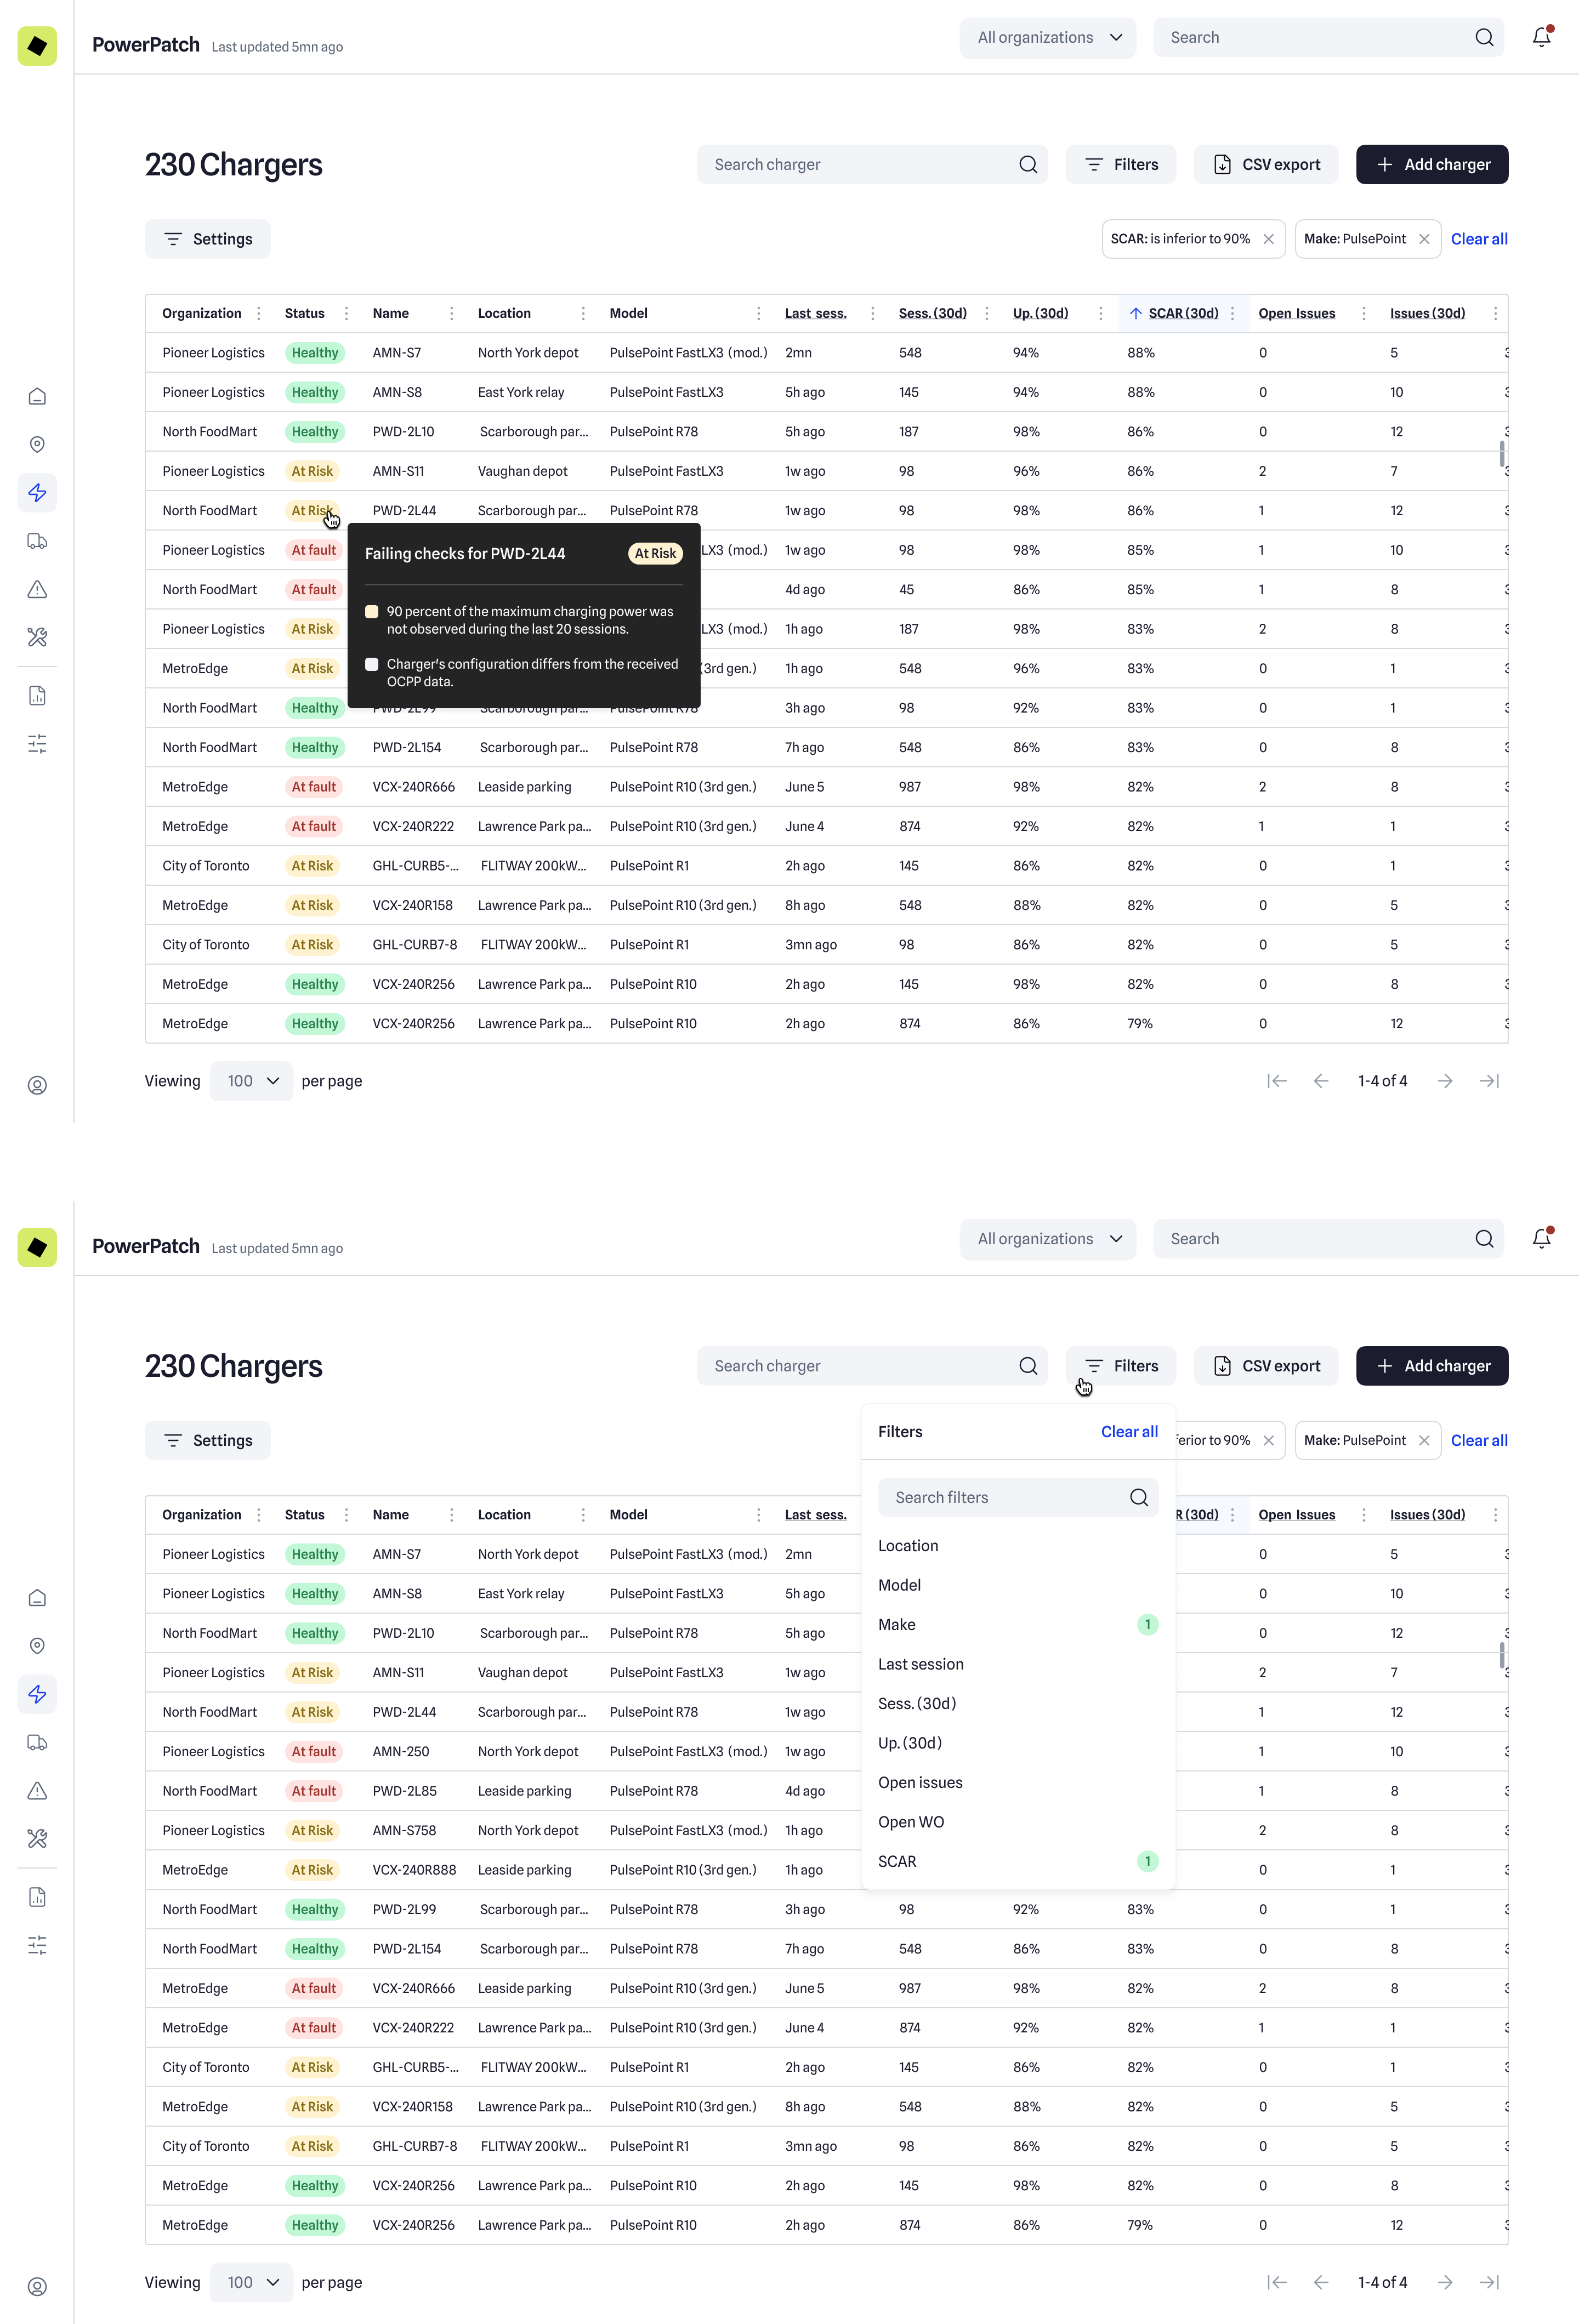
Task: Click notification bell in lower screen header
Action: coord(1541,1238)
